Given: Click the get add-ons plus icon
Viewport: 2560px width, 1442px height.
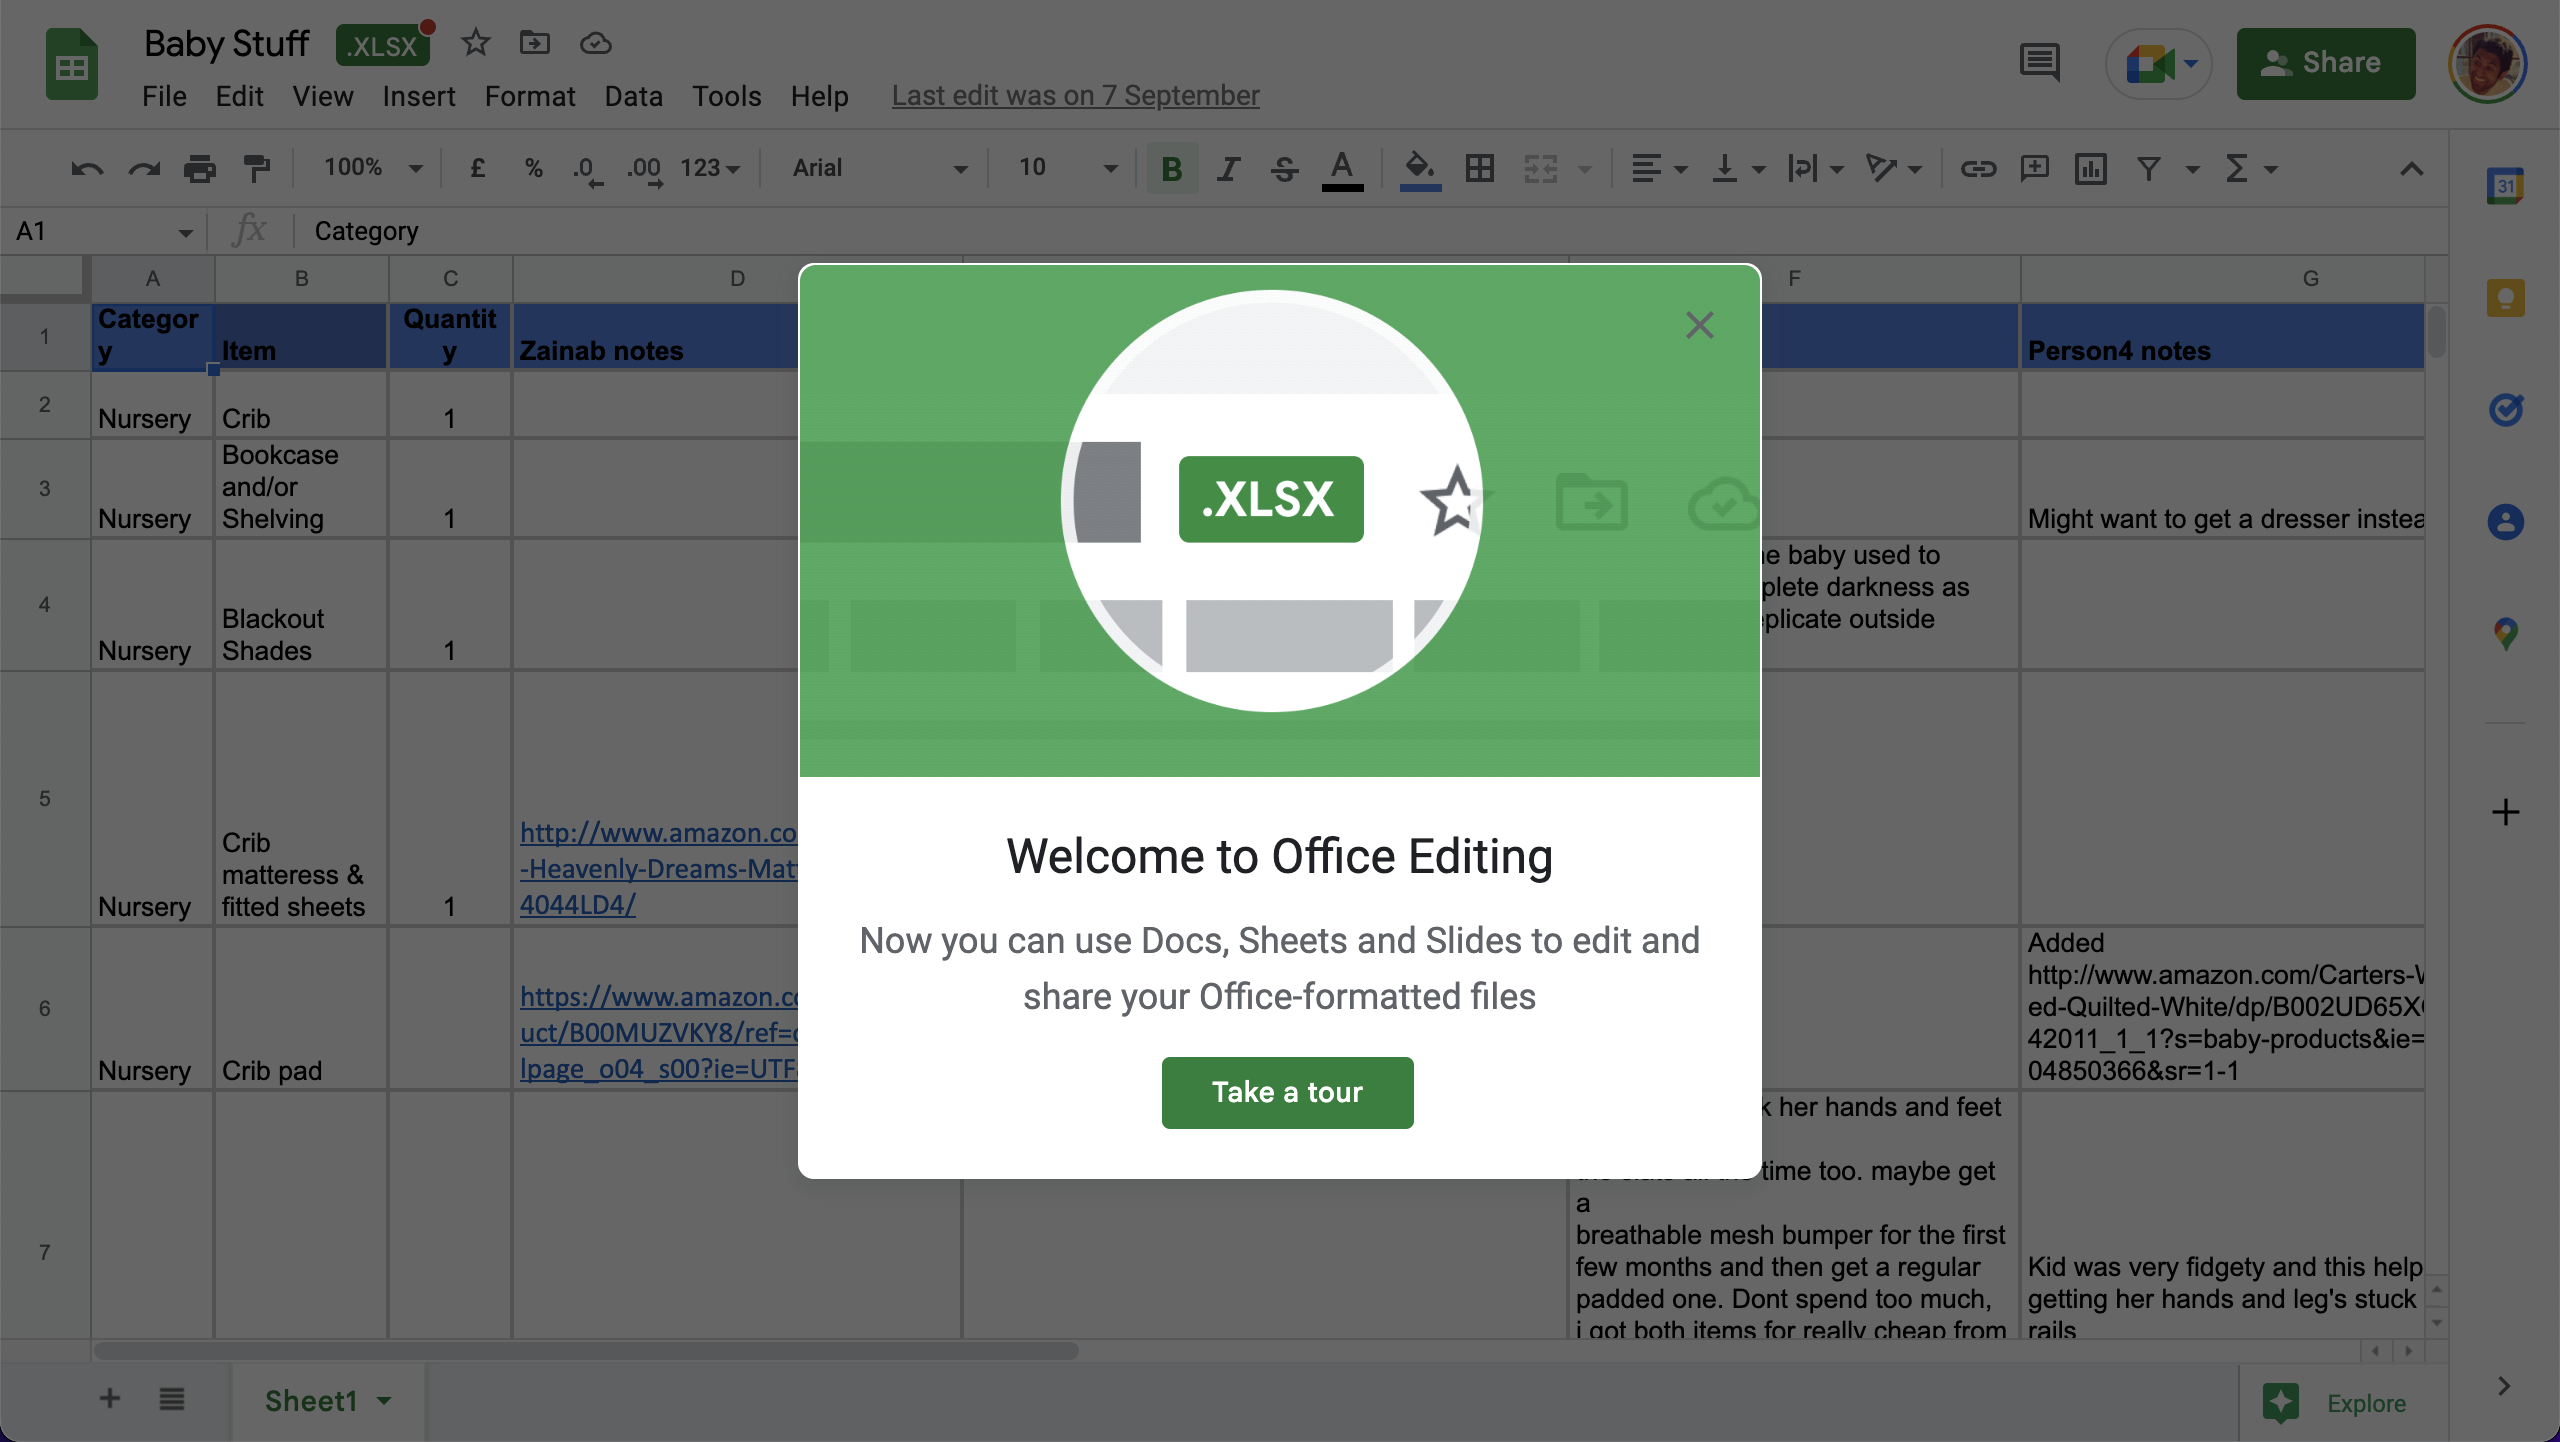Looking at the screenshot, I should point(2505,812).
